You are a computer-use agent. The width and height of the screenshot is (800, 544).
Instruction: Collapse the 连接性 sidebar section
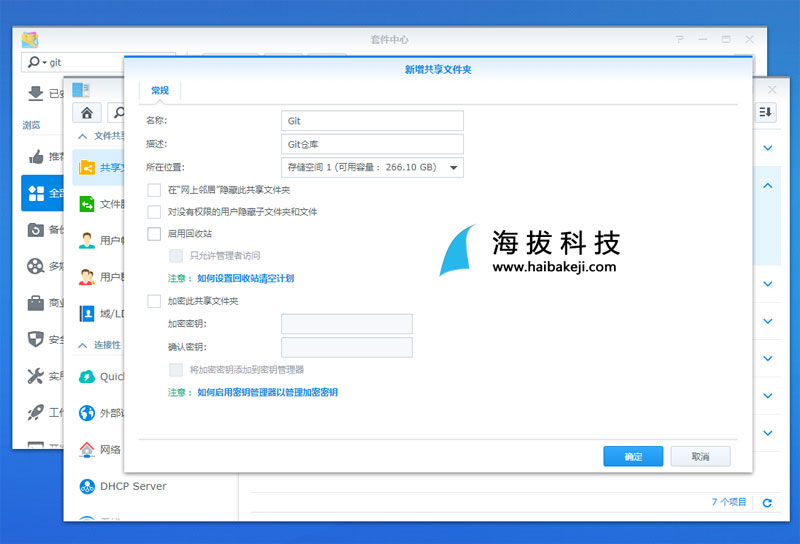(82, 345)
